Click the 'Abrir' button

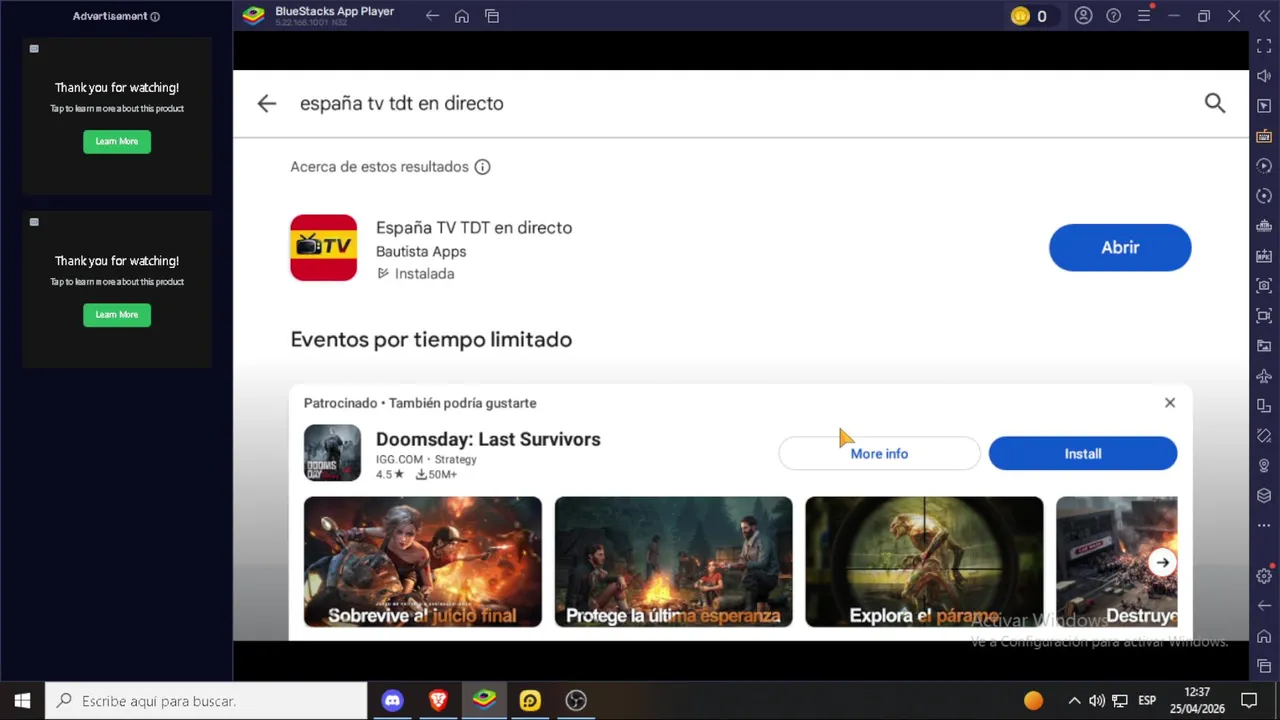(1120, 248)
